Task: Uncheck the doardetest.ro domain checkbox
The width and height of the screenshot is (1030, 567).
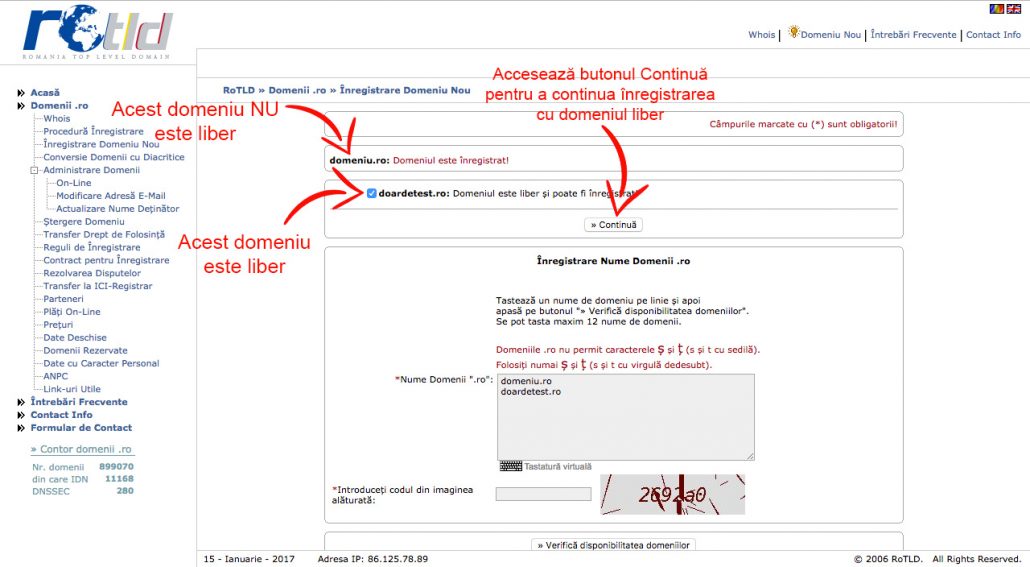Action: (372, 193)
